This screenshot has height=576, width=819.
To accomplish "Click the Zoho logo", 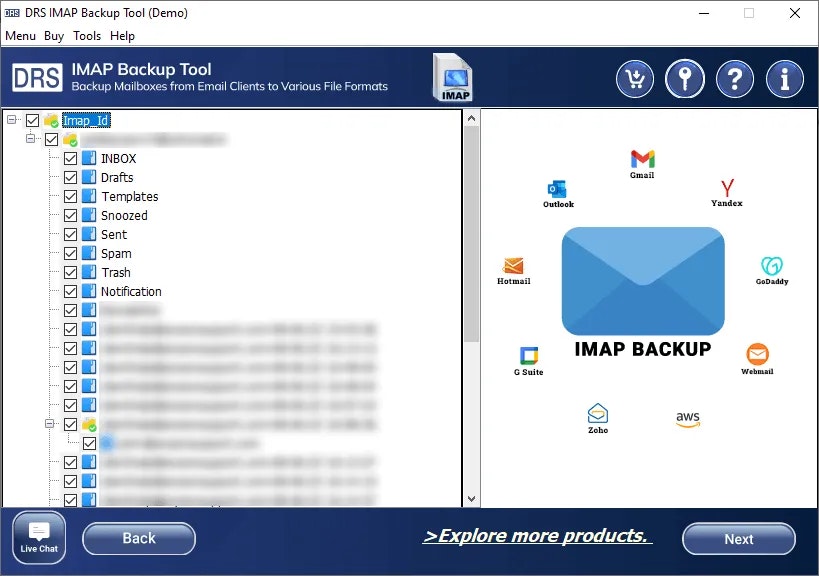I will pyautogui.click(x=598, y=418).
